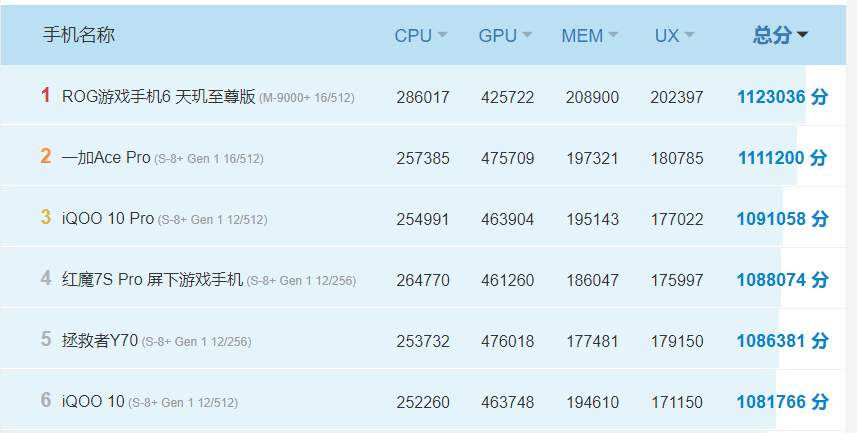The image size is (857, 433).
Task: Select CPU score 286017
Action: click(x=423, y=97)
